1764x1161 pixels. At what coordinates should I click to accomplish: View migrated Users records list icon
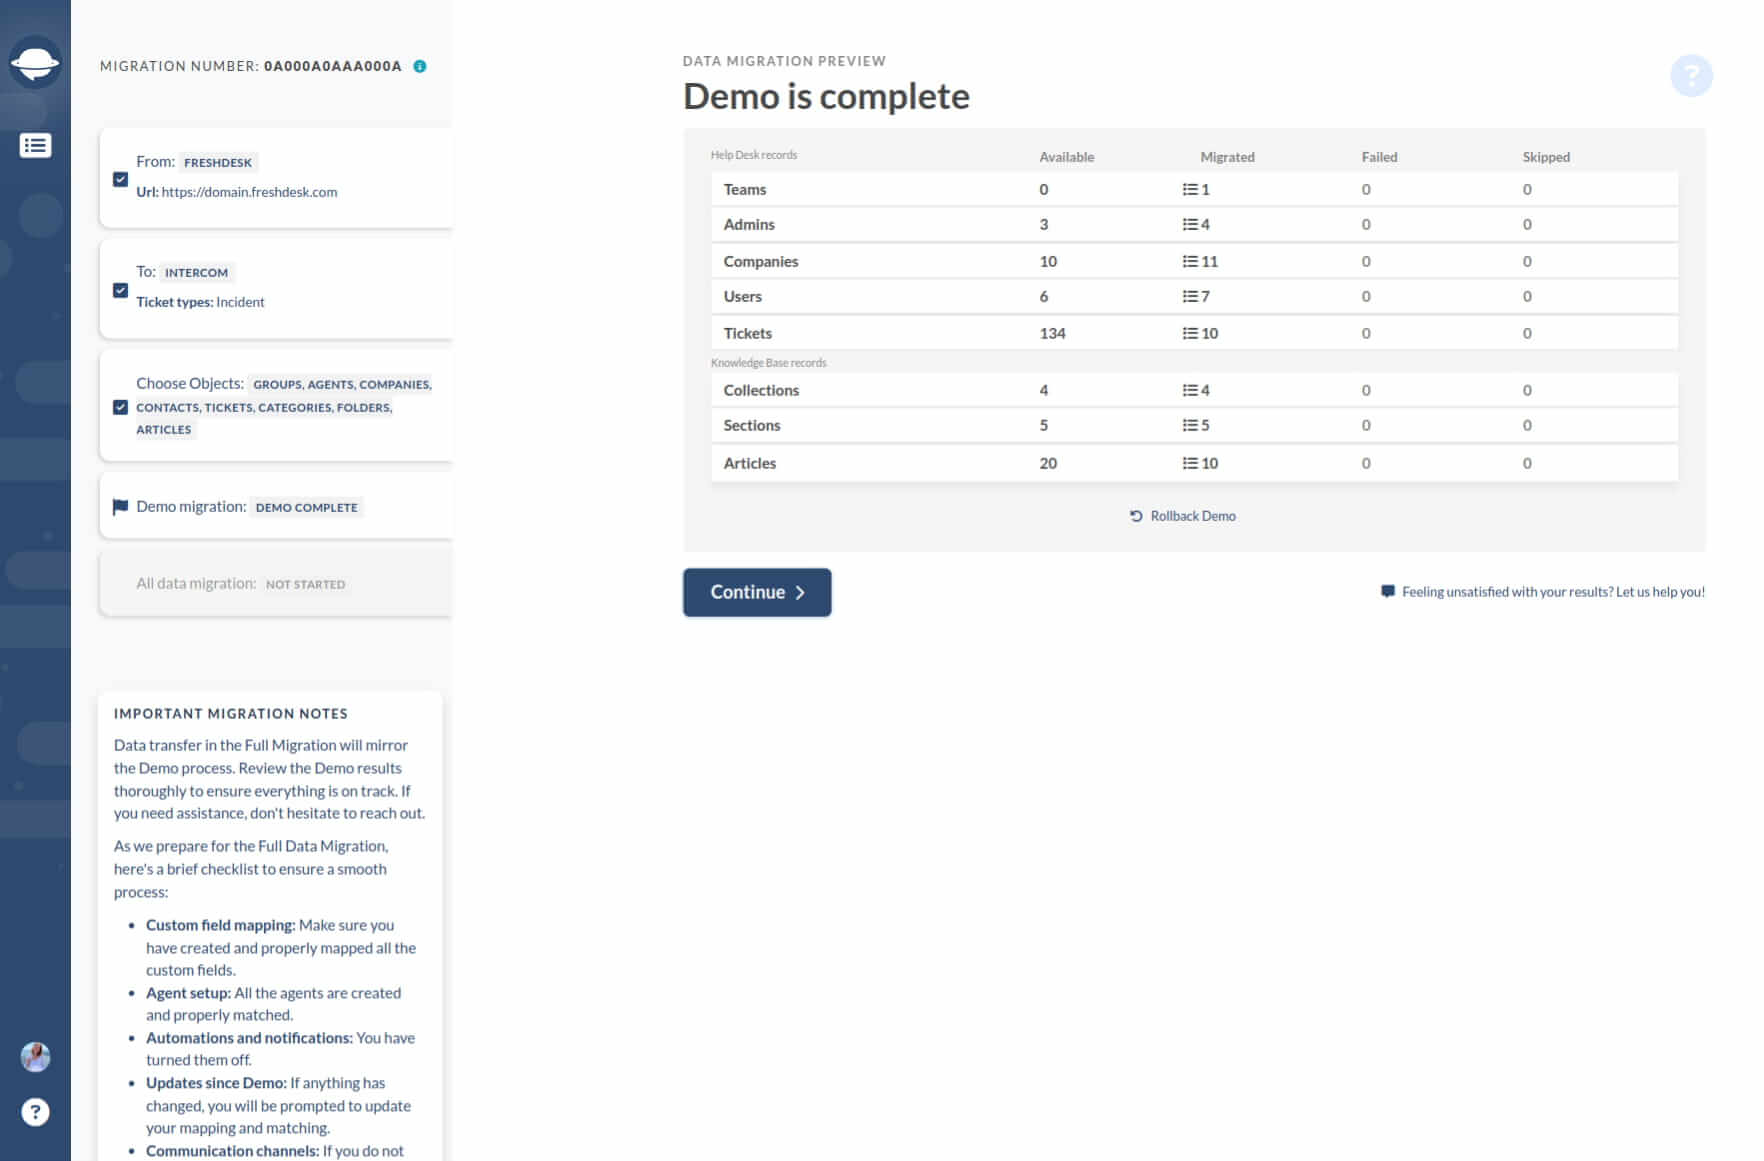pyautogui.click(x=1189, y=296)
